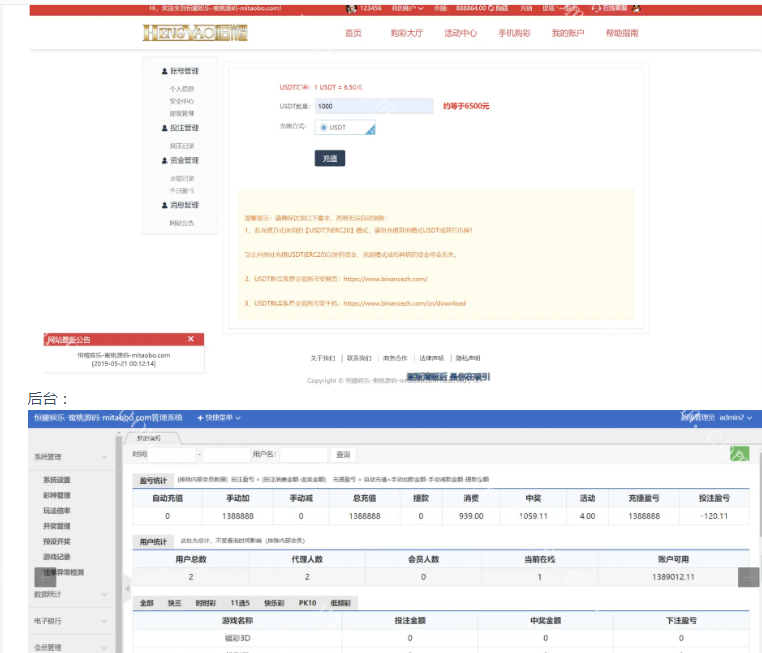
Task: Open the 购彩大厅 navigation menu item
Action: pos(406,33)
